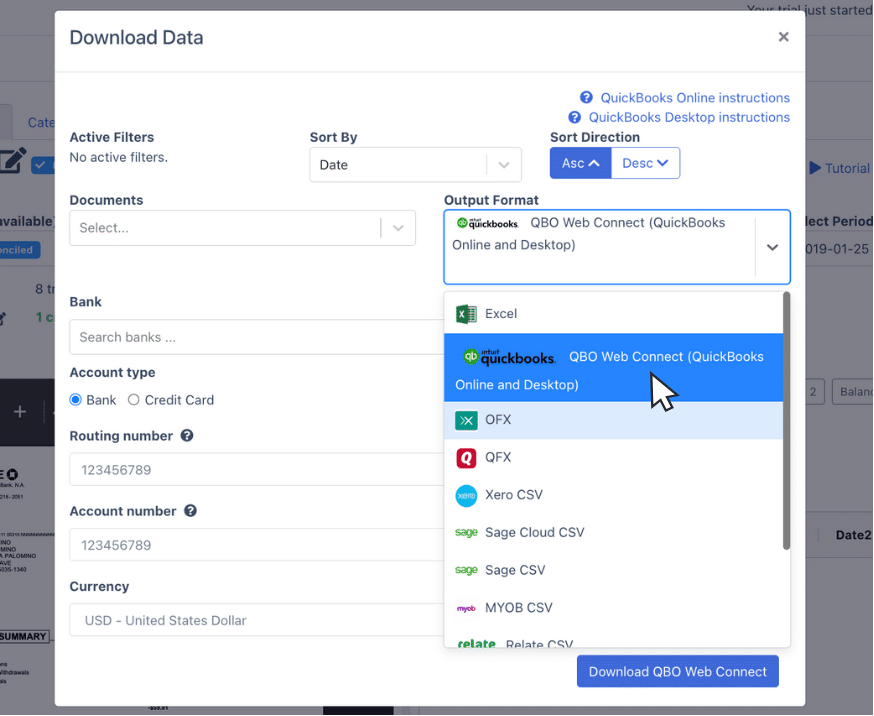The image size is (874, 716).
Task: Click the QFX Quicken icon
Action: pos(466,457)
